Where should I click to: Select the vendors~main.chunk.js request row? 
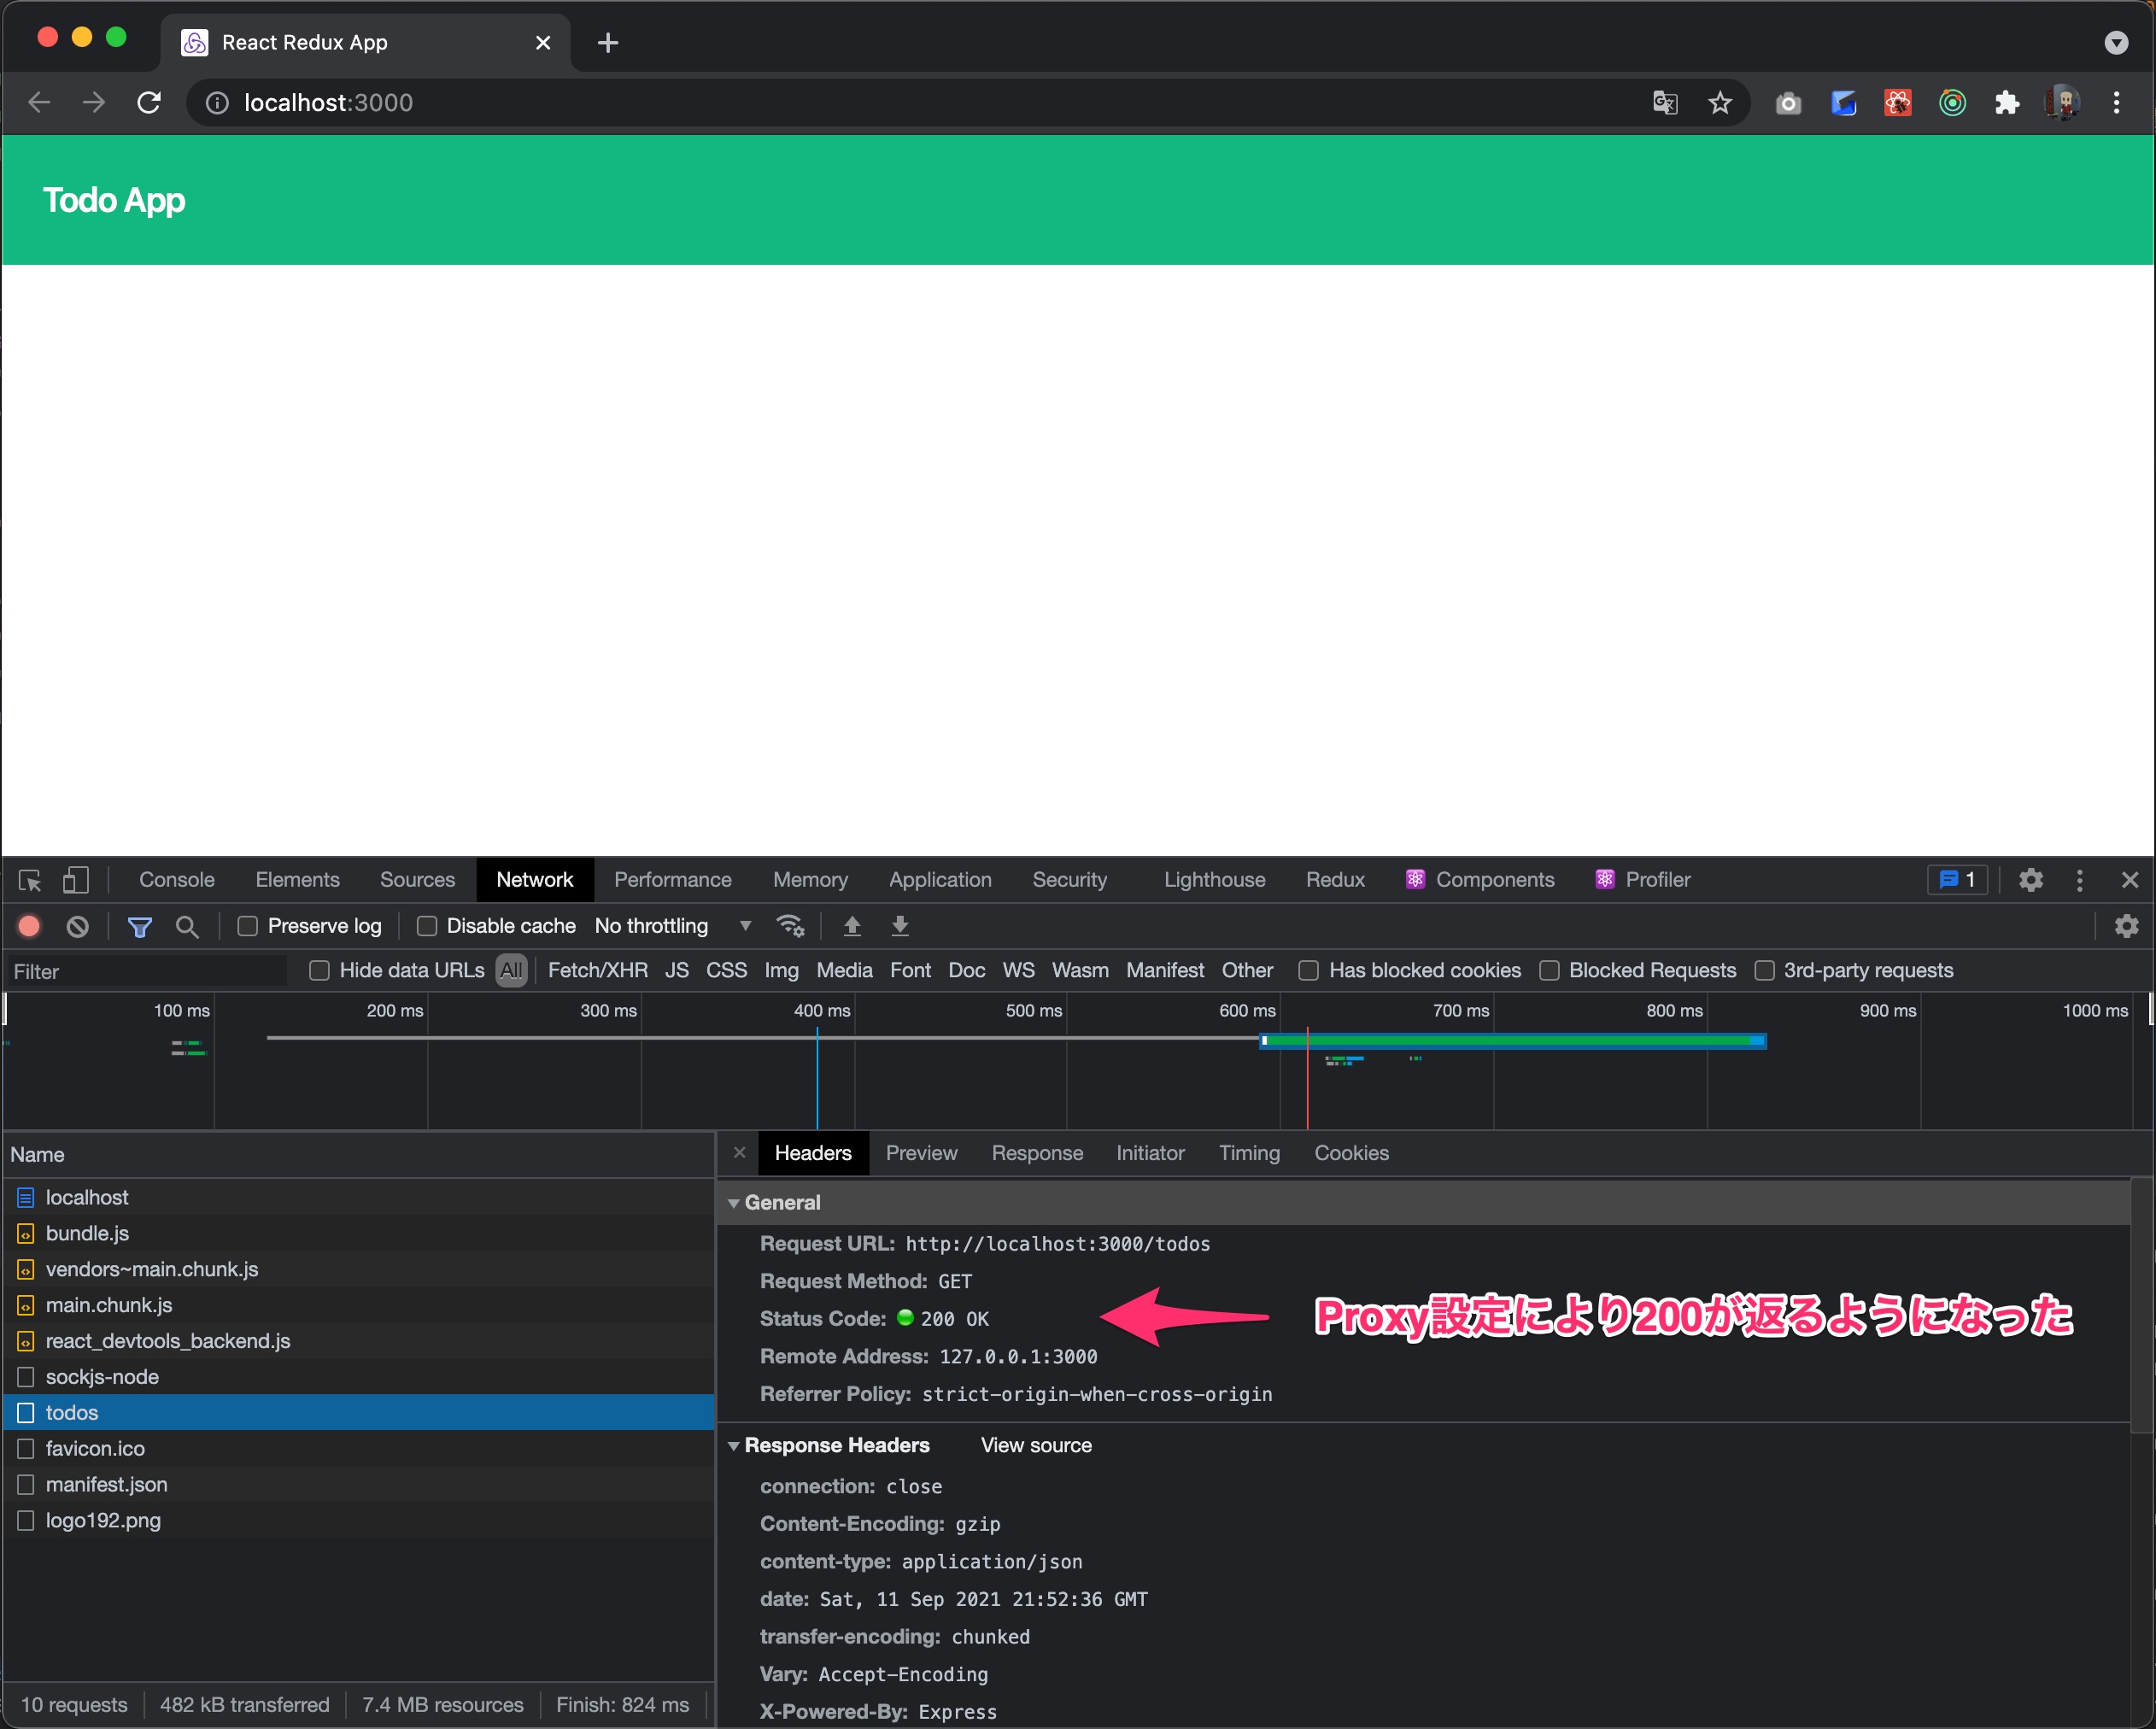pos(358,1270)
